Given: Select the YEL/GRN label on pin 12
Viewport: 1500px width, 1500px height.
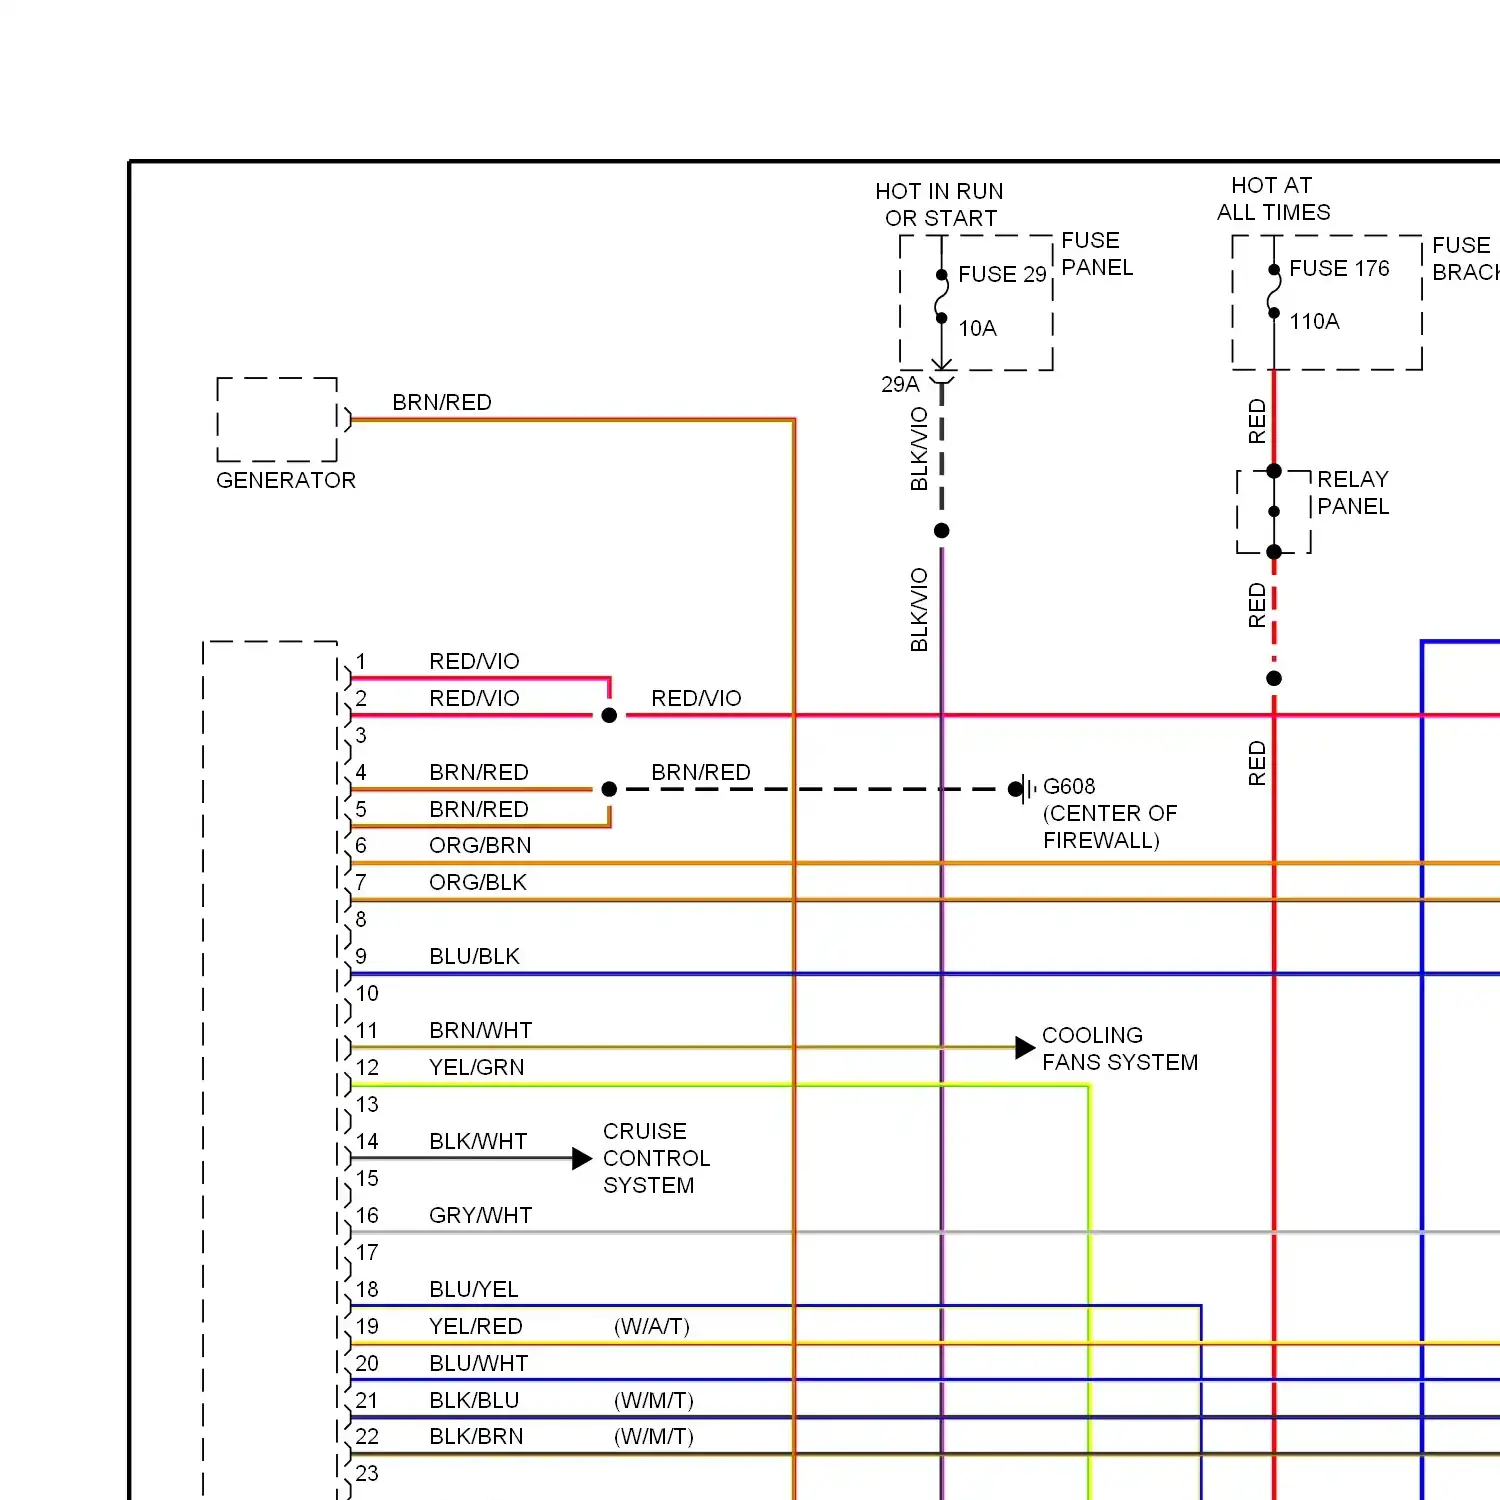Looking at the screenshot, I should point(477,1067).
